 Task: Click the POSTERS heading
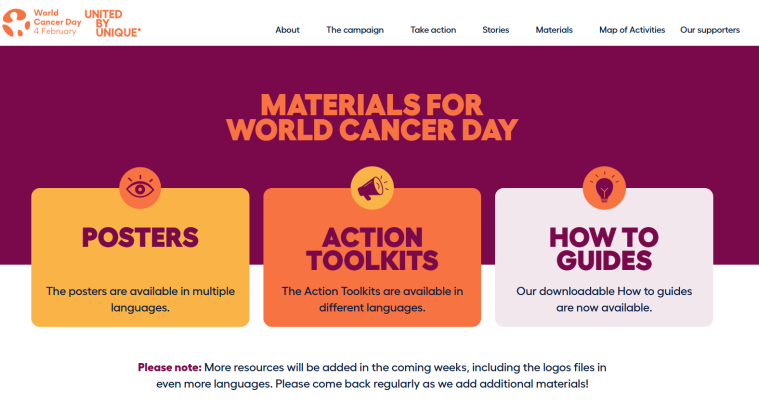140,237
